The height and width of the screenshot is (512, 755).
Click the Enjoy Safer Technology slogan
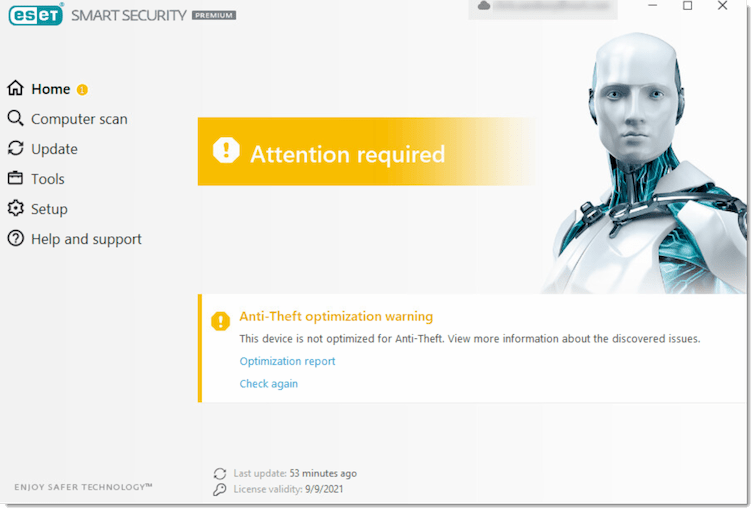click(83, 487)
